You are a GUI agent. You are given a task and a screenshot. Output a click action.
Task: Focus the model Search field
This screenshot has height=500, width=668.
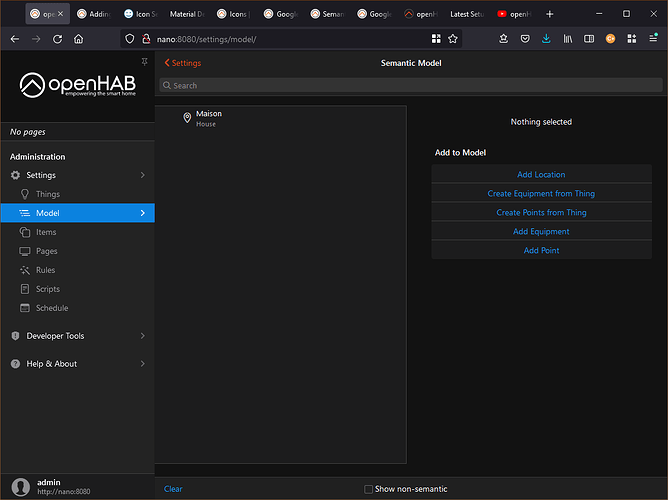click(411, 85)
